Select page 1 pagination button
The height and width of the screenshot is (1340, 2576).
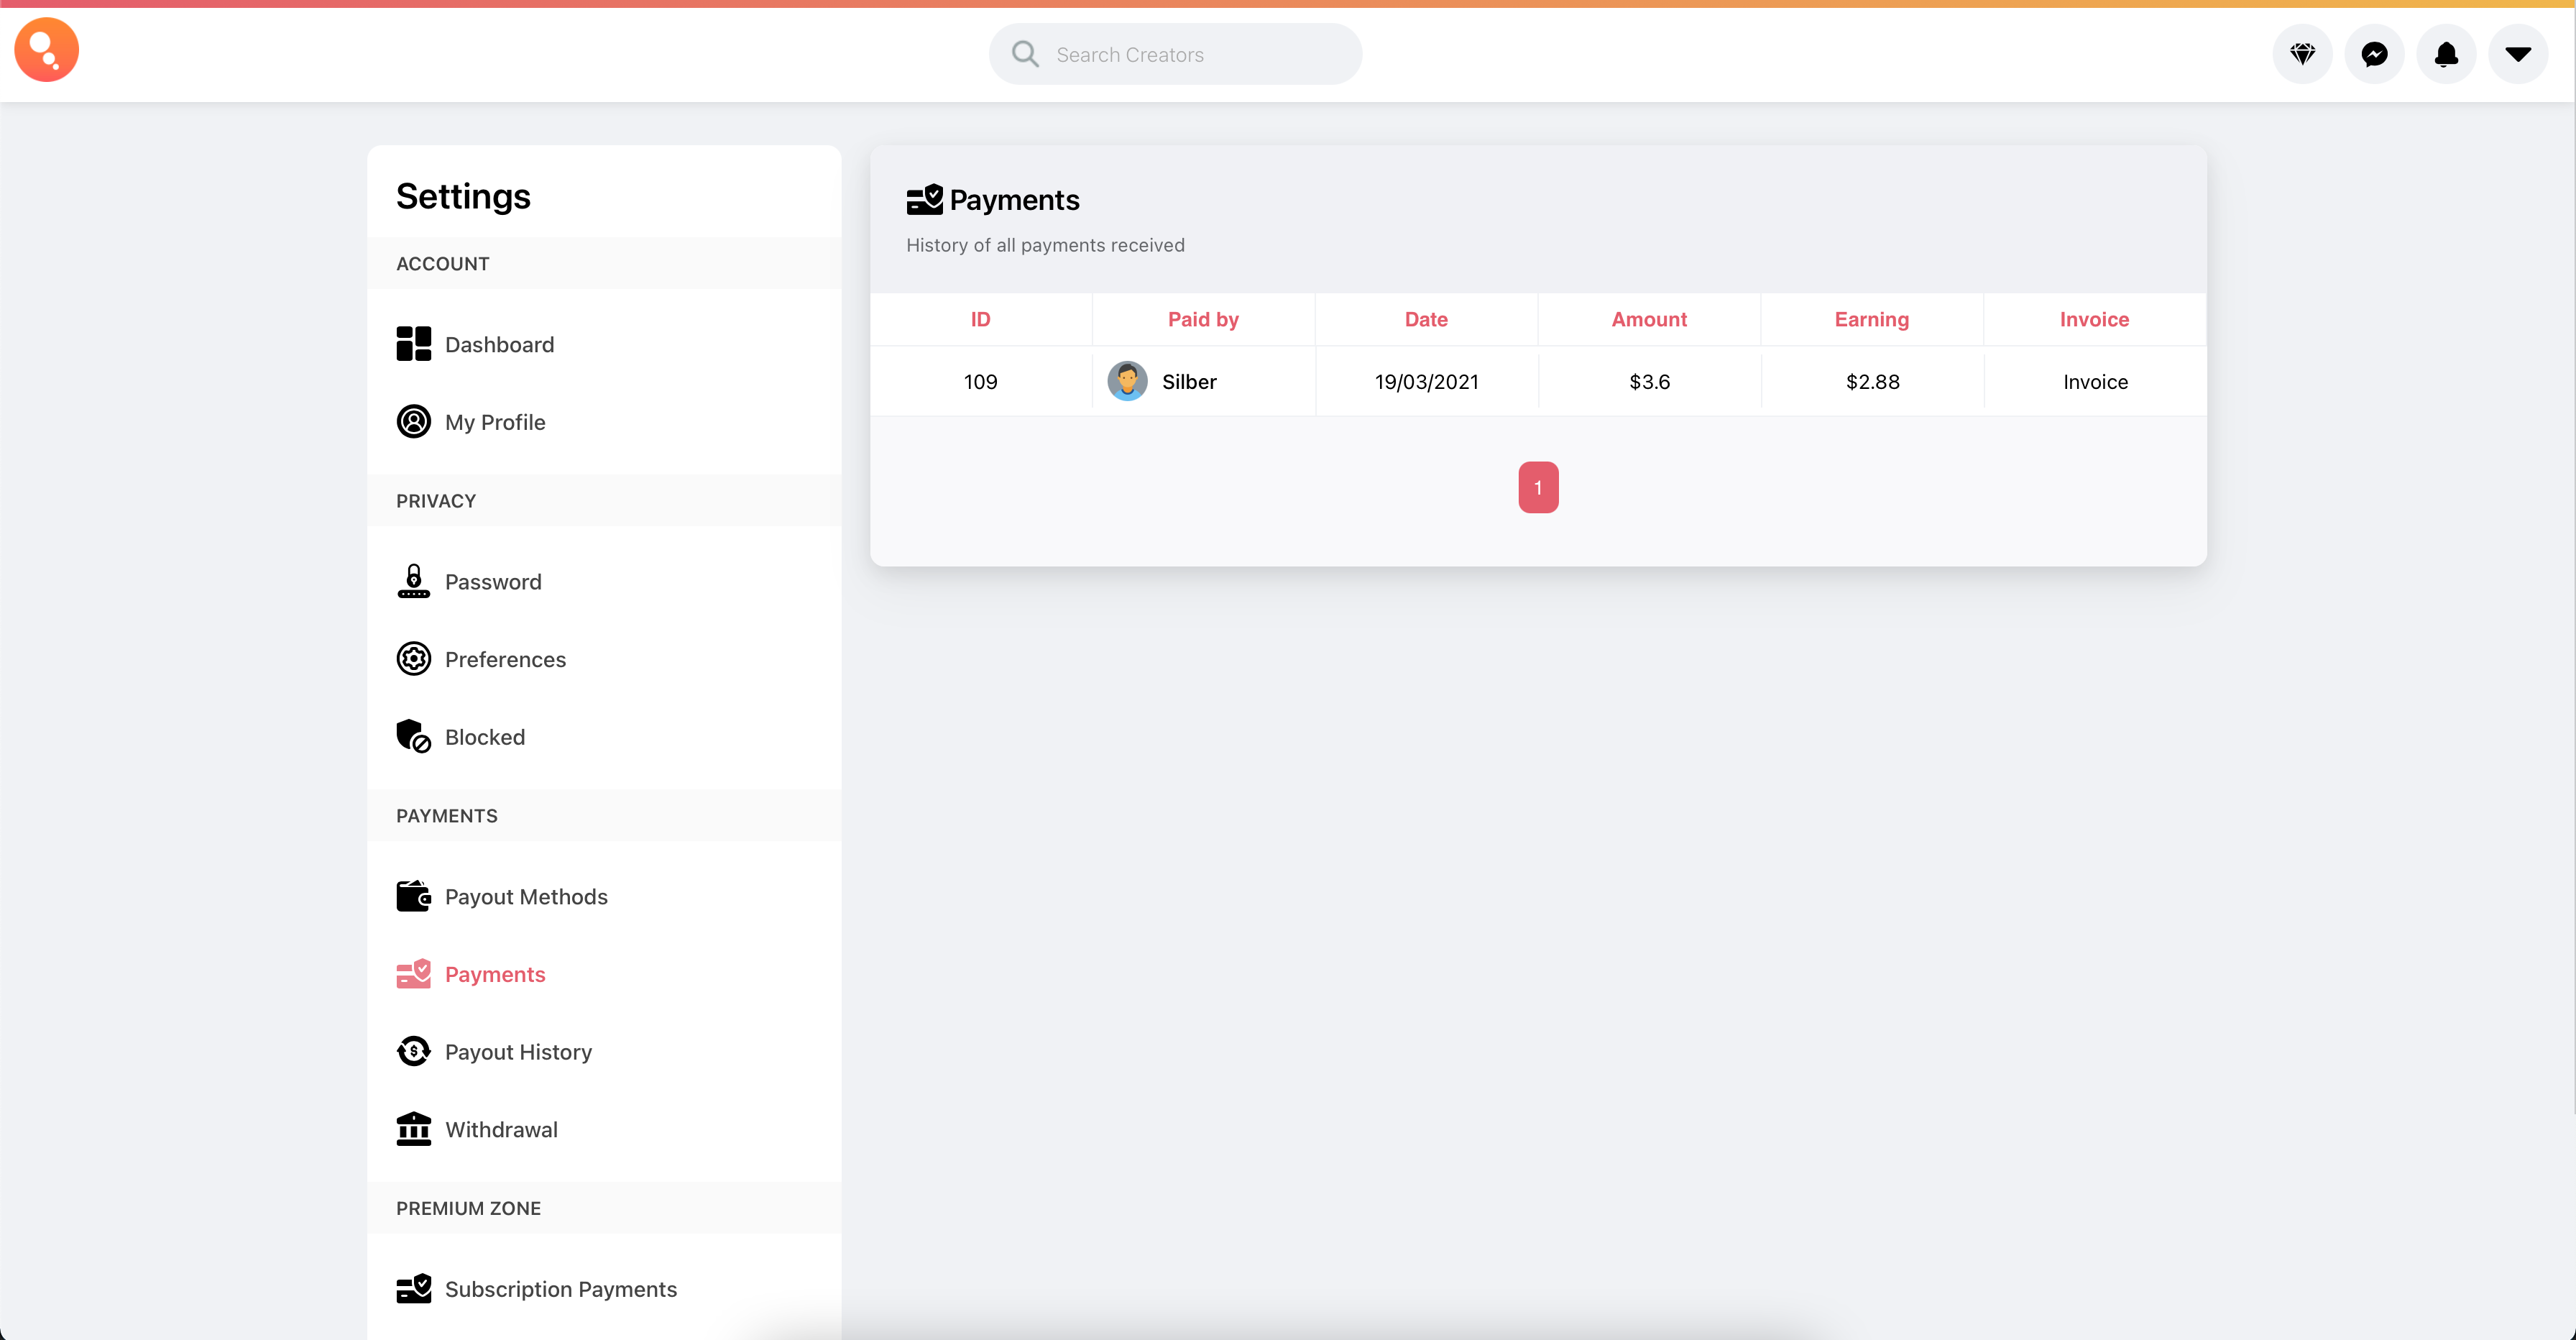point(1538,487)
